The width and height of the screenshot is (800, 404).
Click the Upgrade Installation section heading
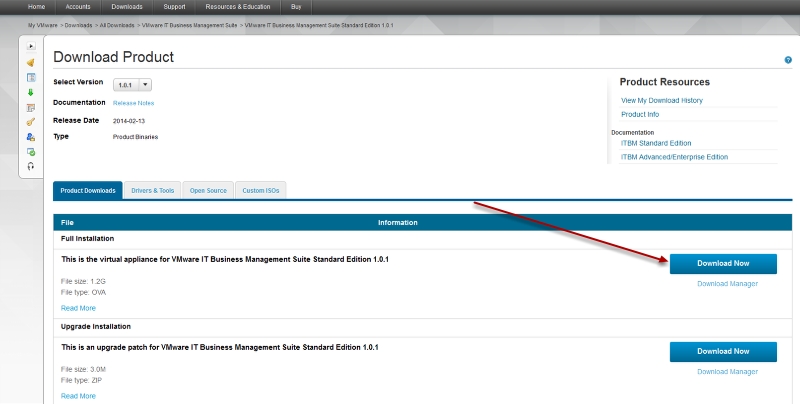pyautogui.click(x=96, y=326)
